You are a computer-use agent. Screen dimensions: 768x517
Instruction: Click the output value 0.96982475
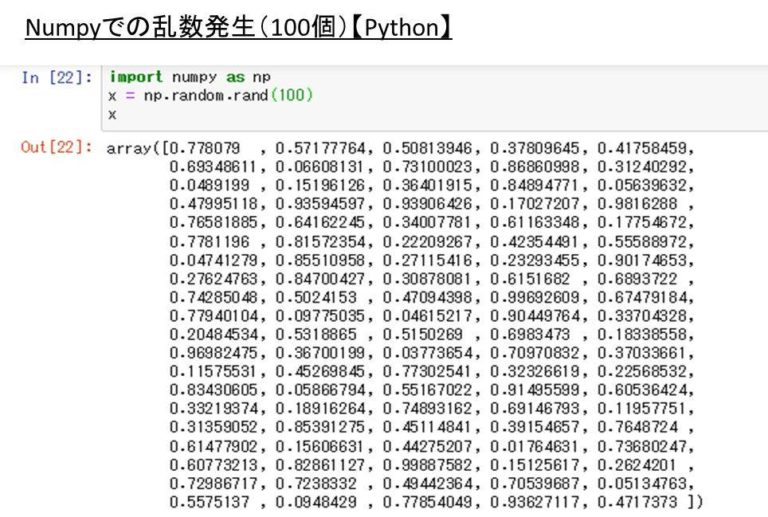(x=213, y=353)
